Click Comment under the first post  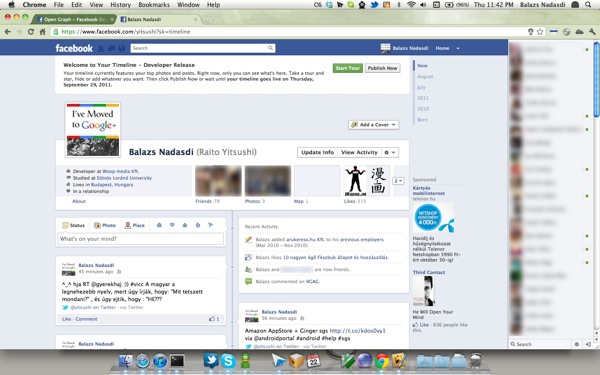coord(86,319)
